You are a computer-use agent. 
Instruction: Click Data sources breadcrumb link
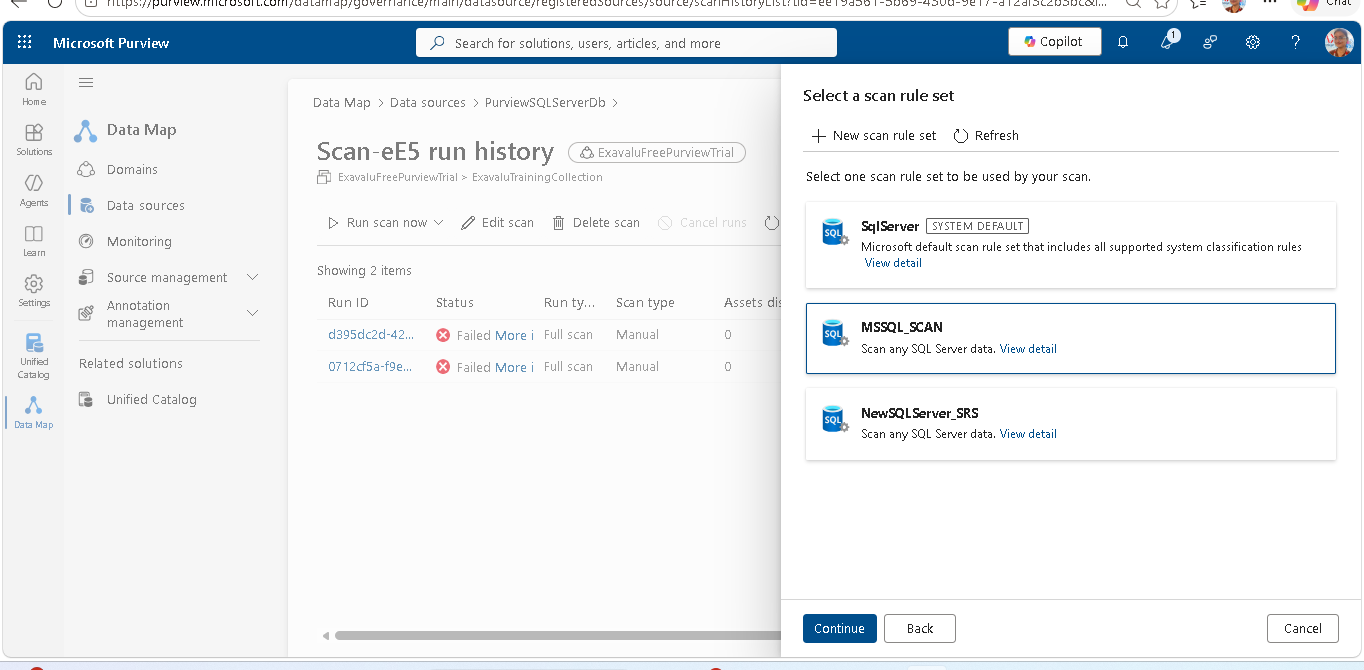tap(428, 102)
